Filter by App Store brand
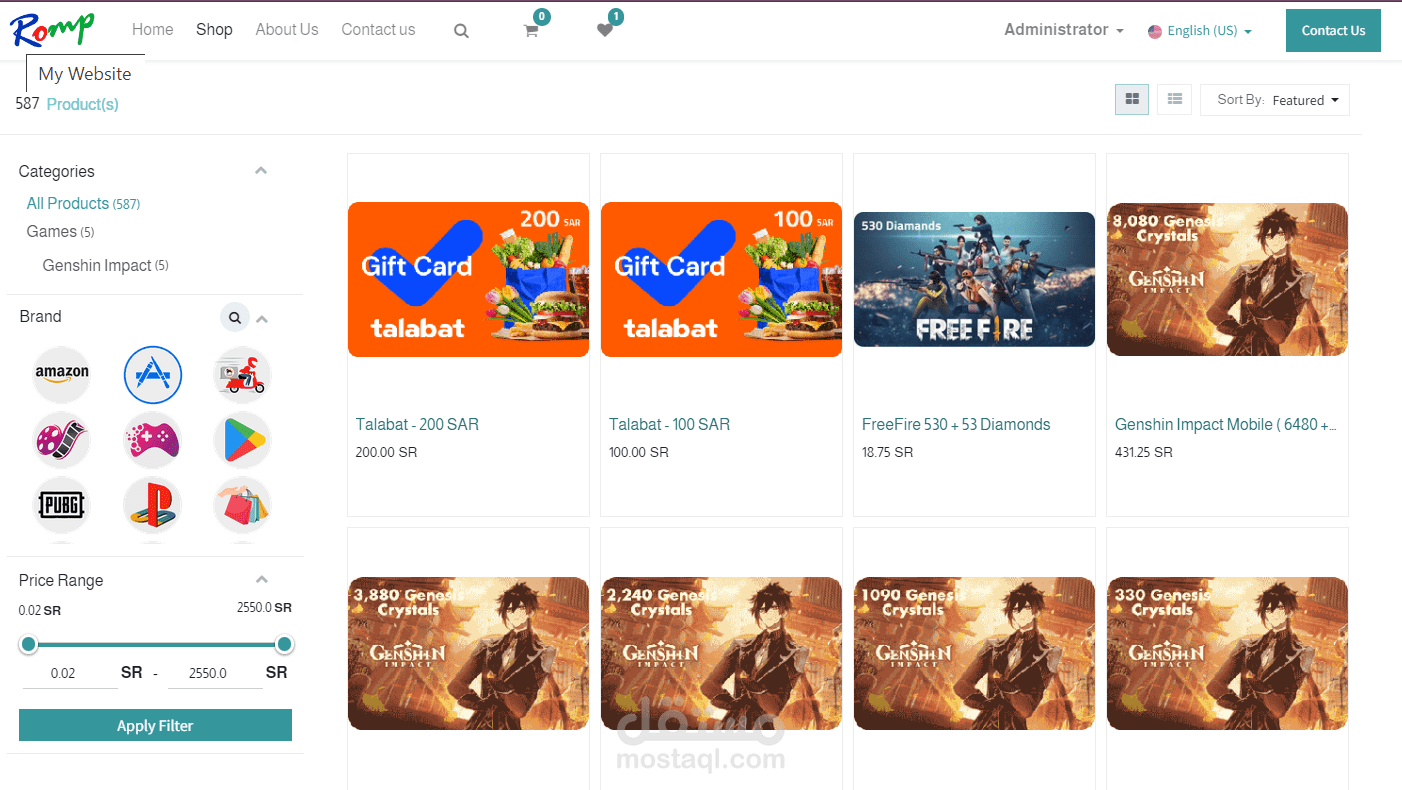Screen dimensions: 1402x790 click(153, 375)
